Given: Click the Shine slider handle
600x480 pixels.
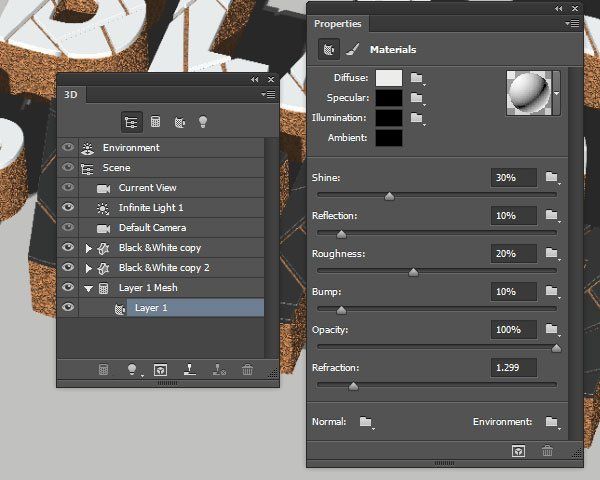Looking at the screenshot, I should [390, 196].
